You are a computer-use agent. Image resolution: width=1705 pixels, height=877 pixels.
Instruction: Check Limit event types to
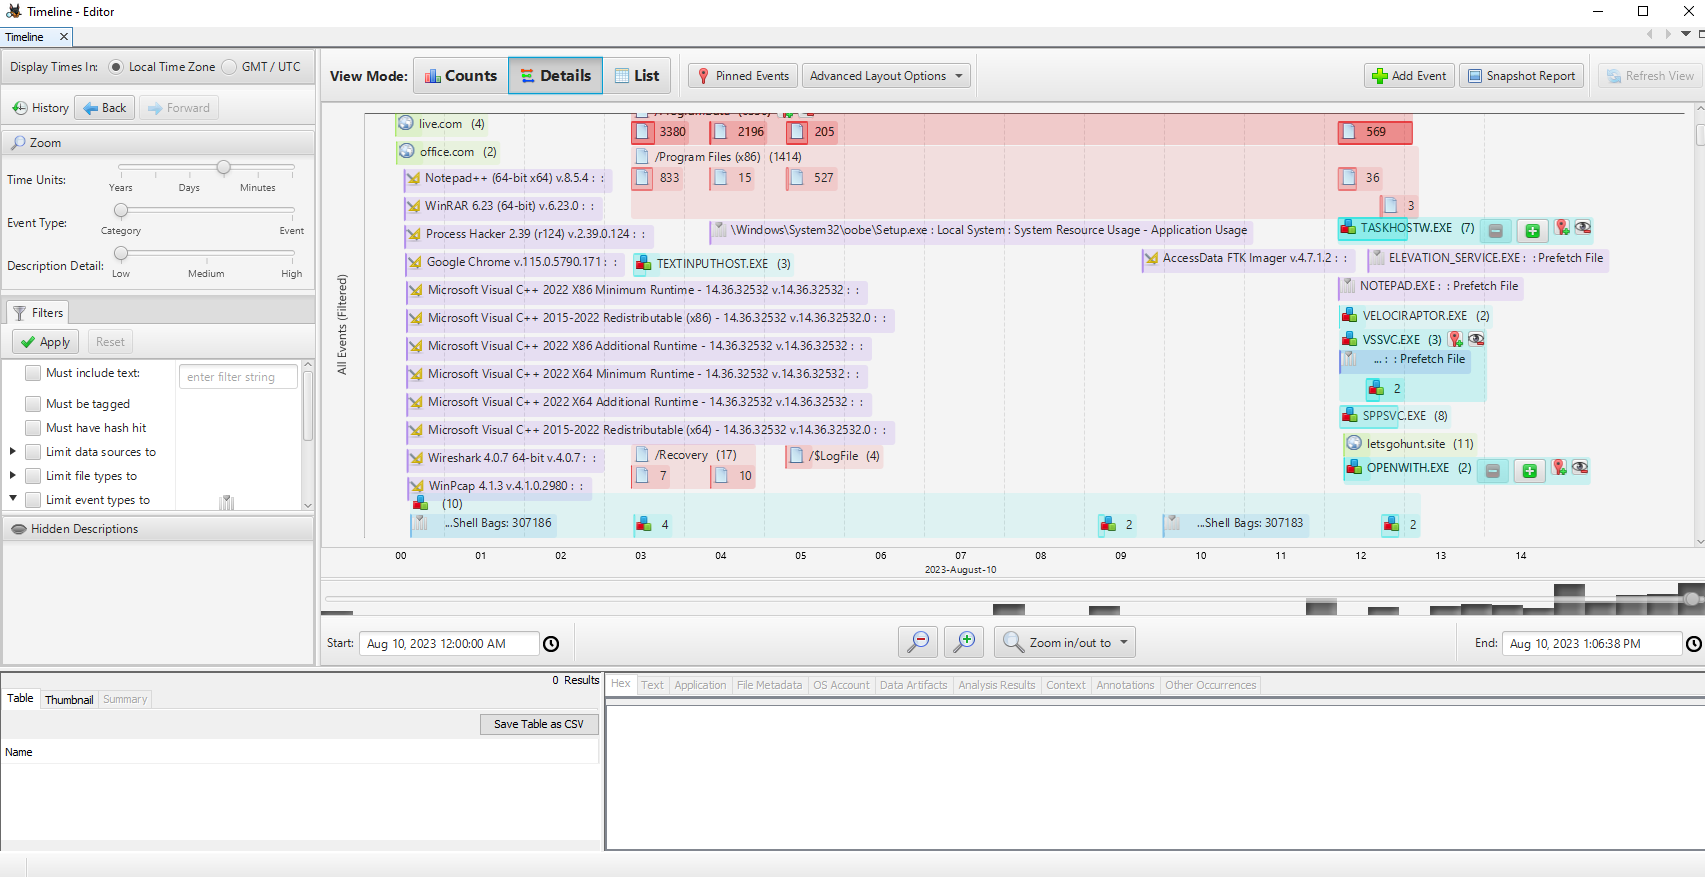(x=33, y=500)
